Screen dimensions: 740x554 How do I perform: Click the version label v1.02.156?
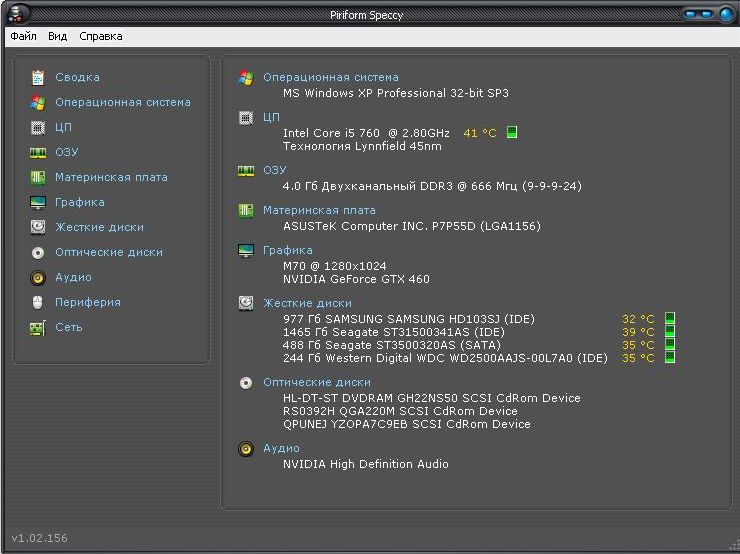coord(40,538)
